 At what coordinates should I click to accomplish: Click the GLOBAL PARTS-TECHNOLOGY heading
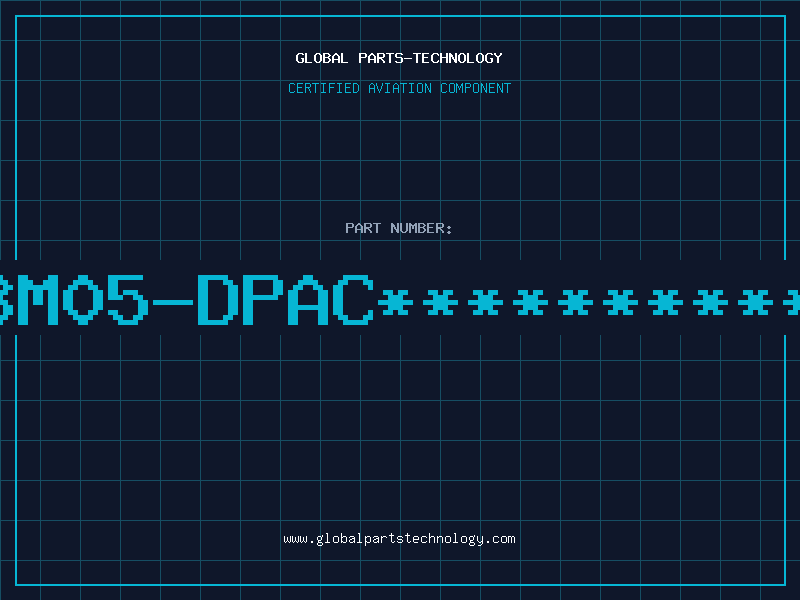point(399,58)
